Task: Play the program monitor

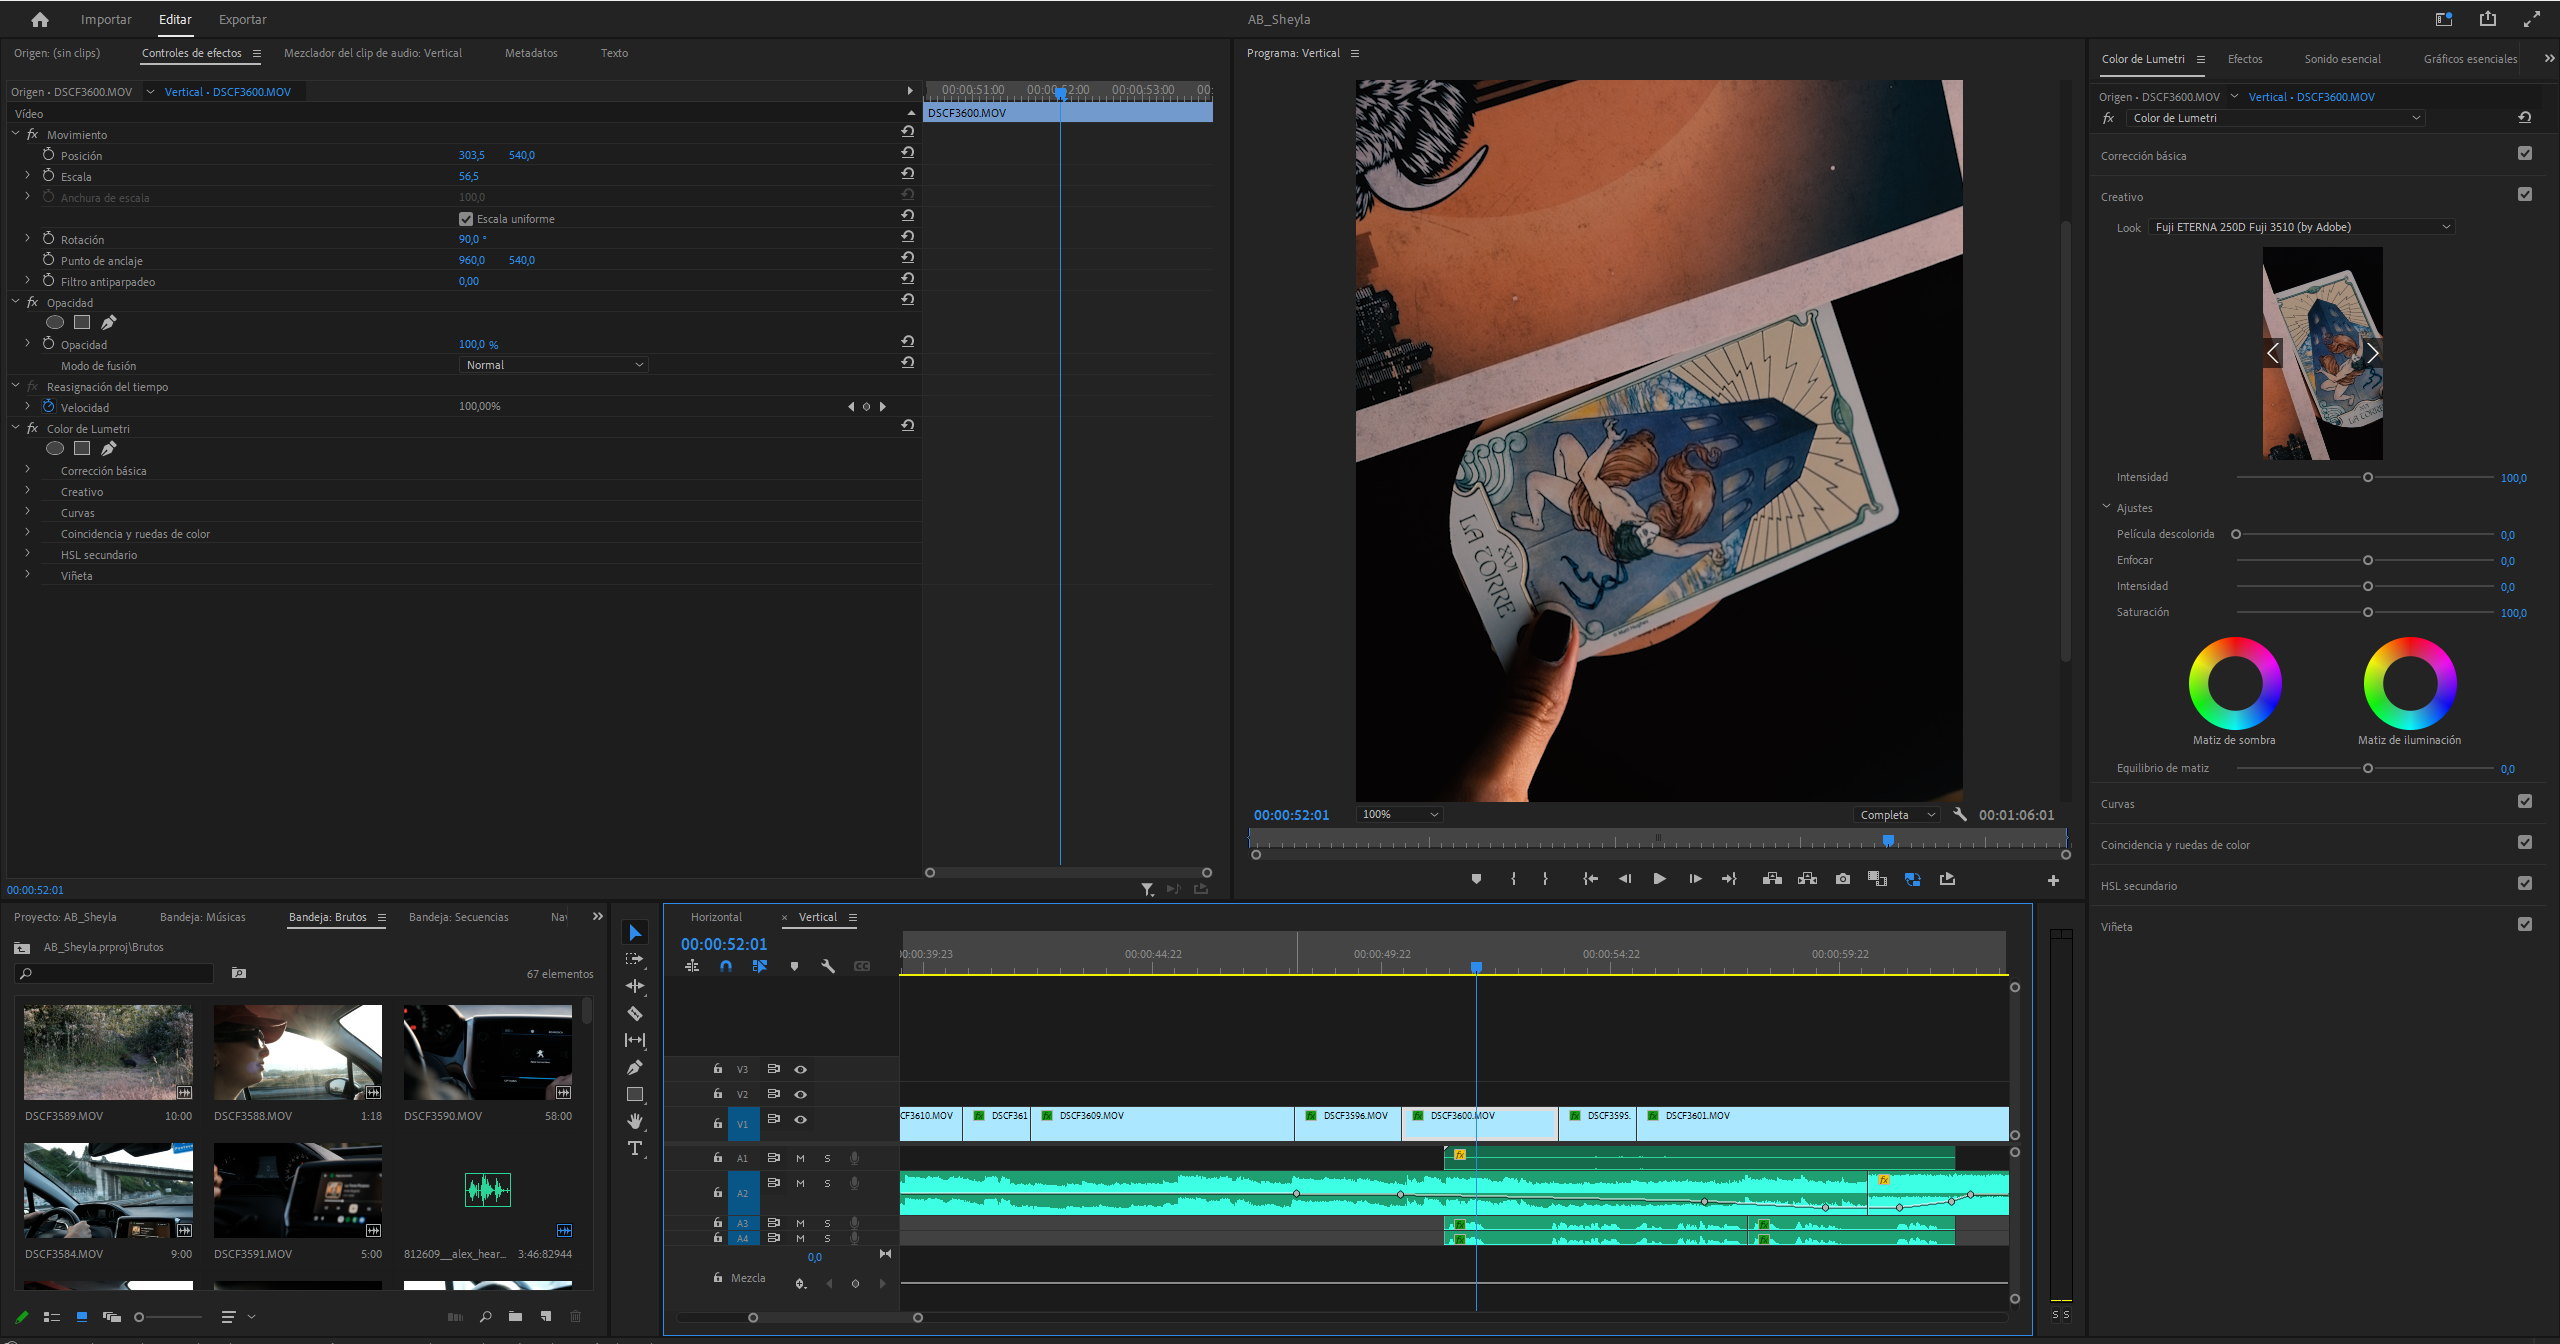Action: 1659,879
